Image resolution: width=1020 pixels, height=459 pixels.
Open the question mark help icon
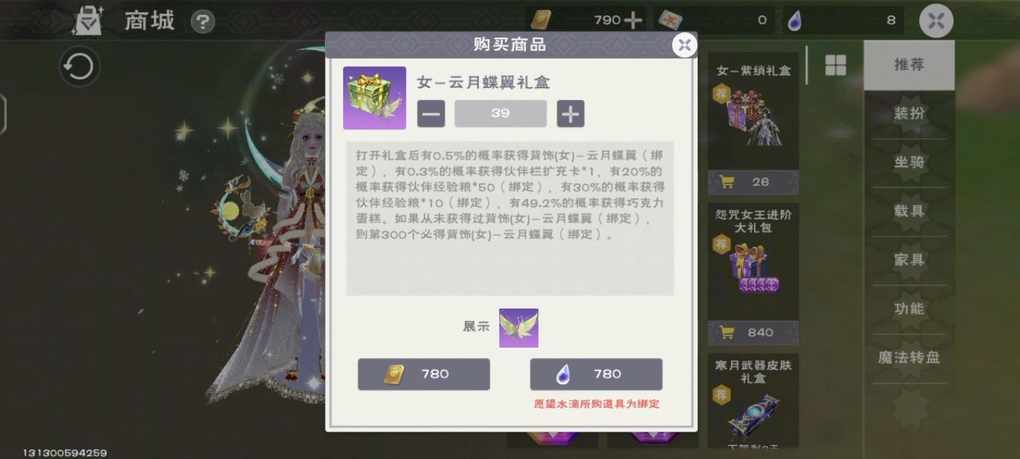pos(203,22)
